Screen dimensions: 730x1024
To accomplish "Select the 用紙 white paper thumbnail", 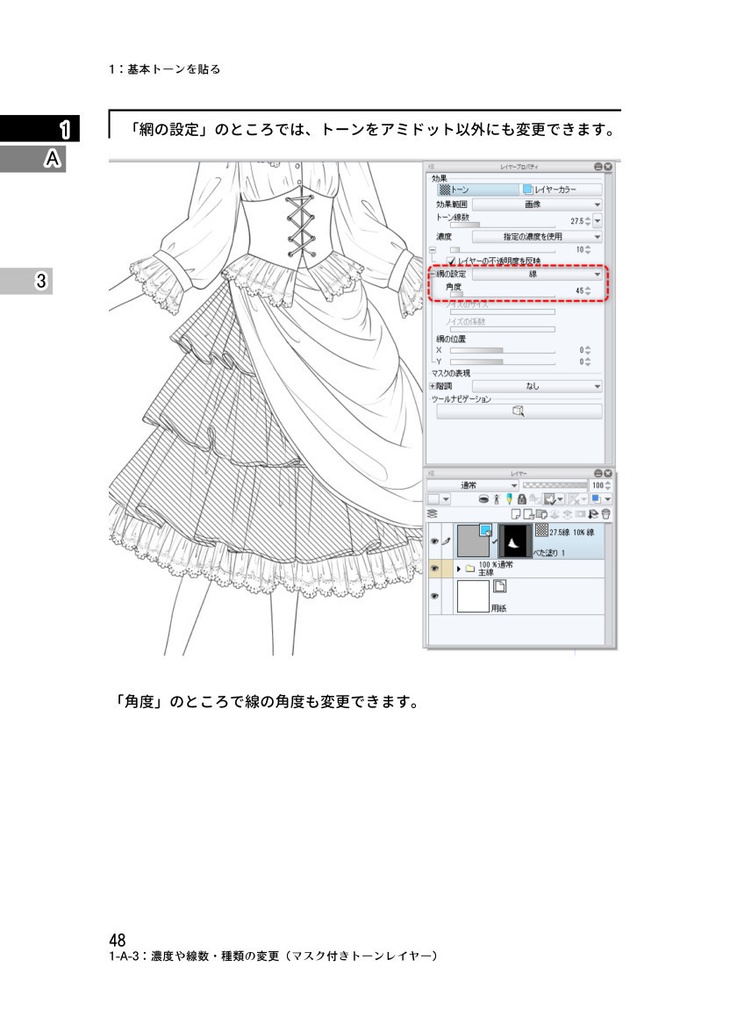I will 473,596.
